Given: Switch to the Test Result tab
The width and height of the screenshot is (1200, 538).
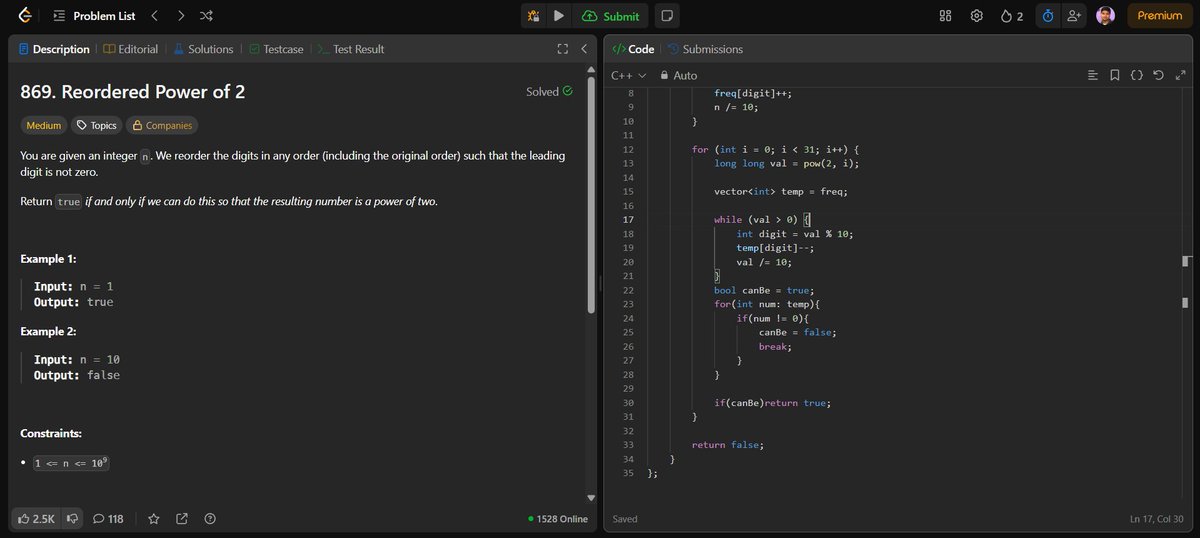Looking at the screenshot, I should 351,49.
